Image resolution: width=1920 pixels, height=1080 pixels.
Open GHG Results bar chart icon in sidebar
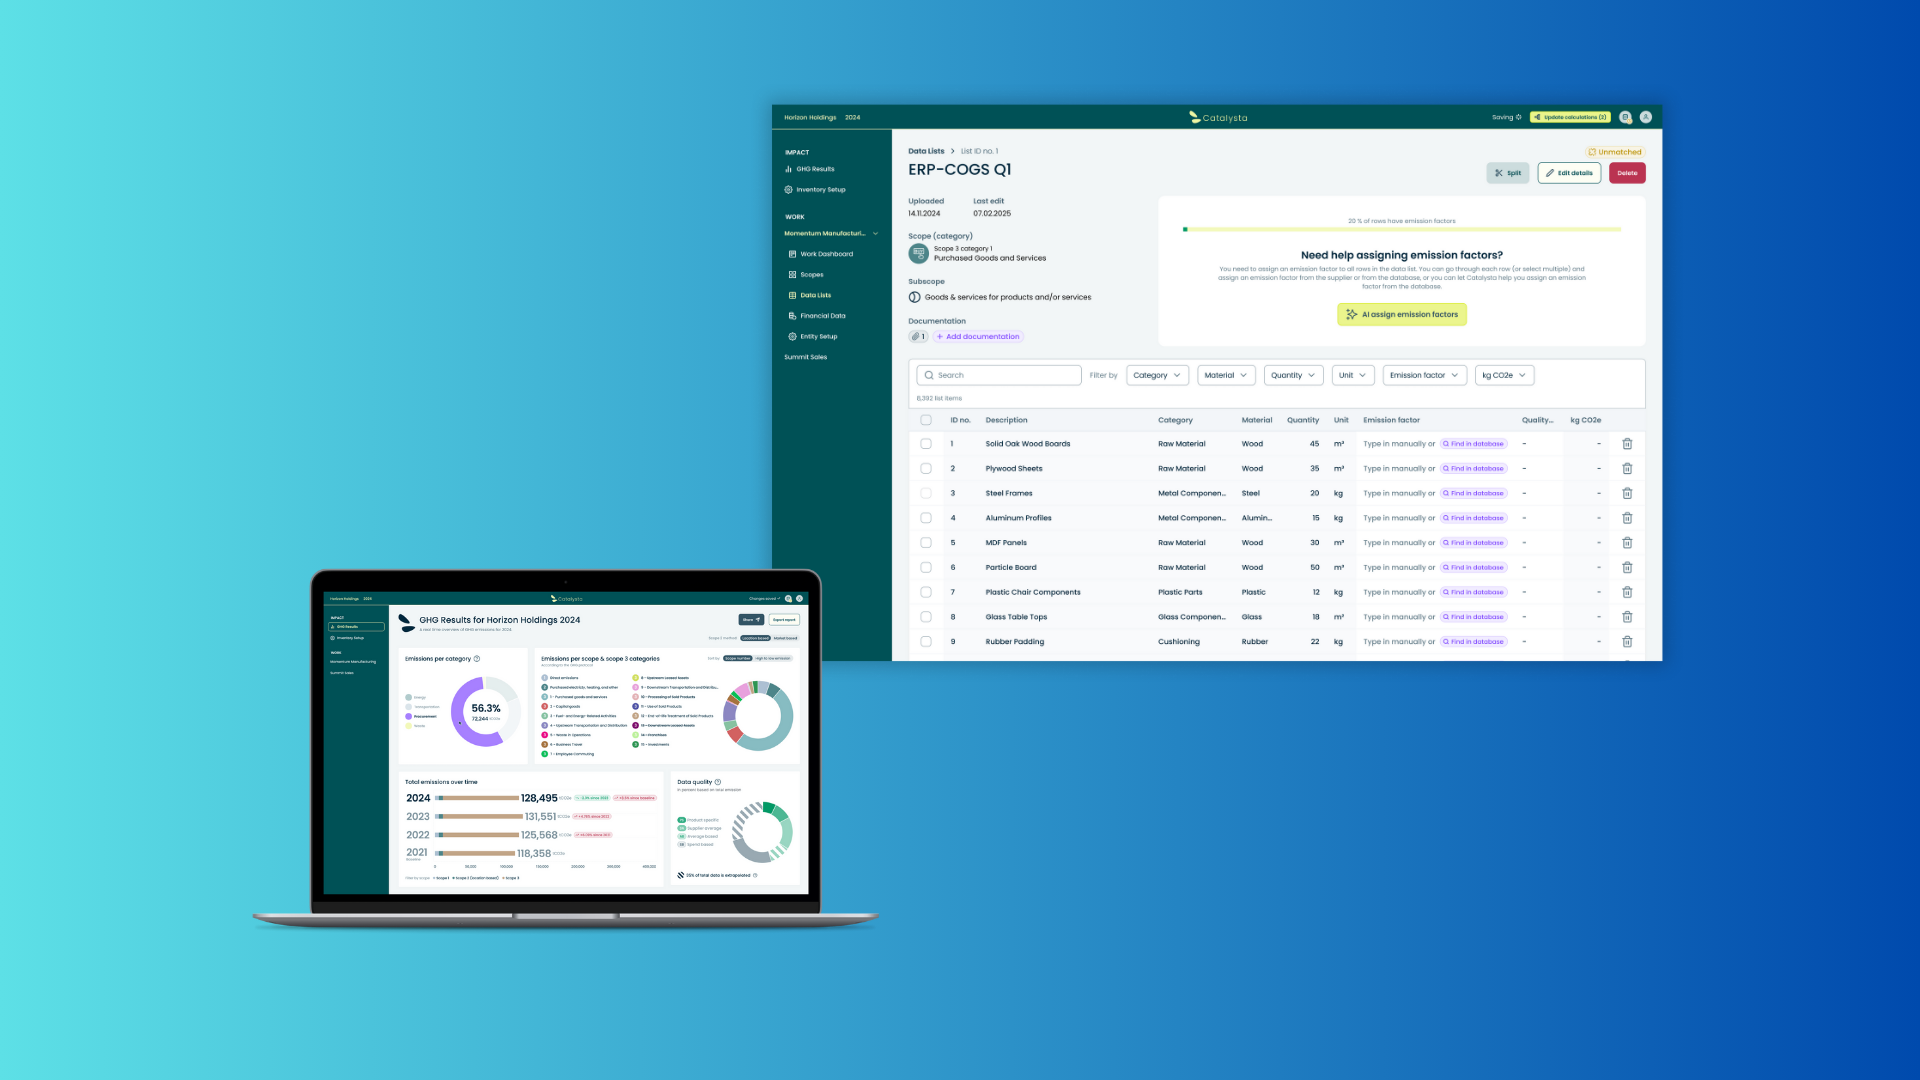pyautogui.click(x=788, y=169)
